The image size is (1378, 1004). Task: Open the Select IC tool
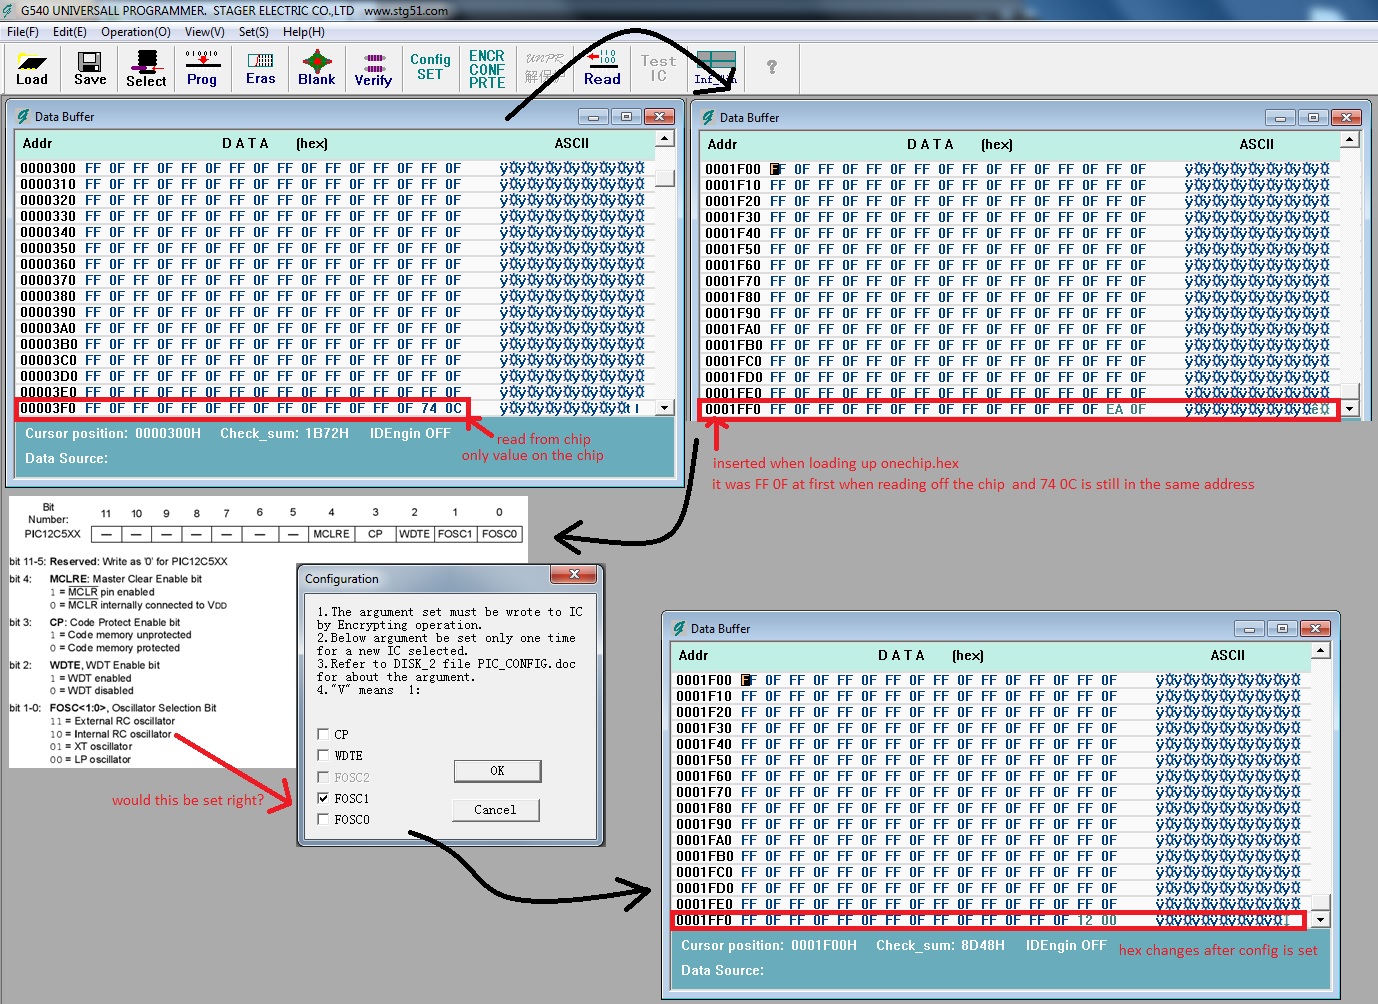coord(146,68)
